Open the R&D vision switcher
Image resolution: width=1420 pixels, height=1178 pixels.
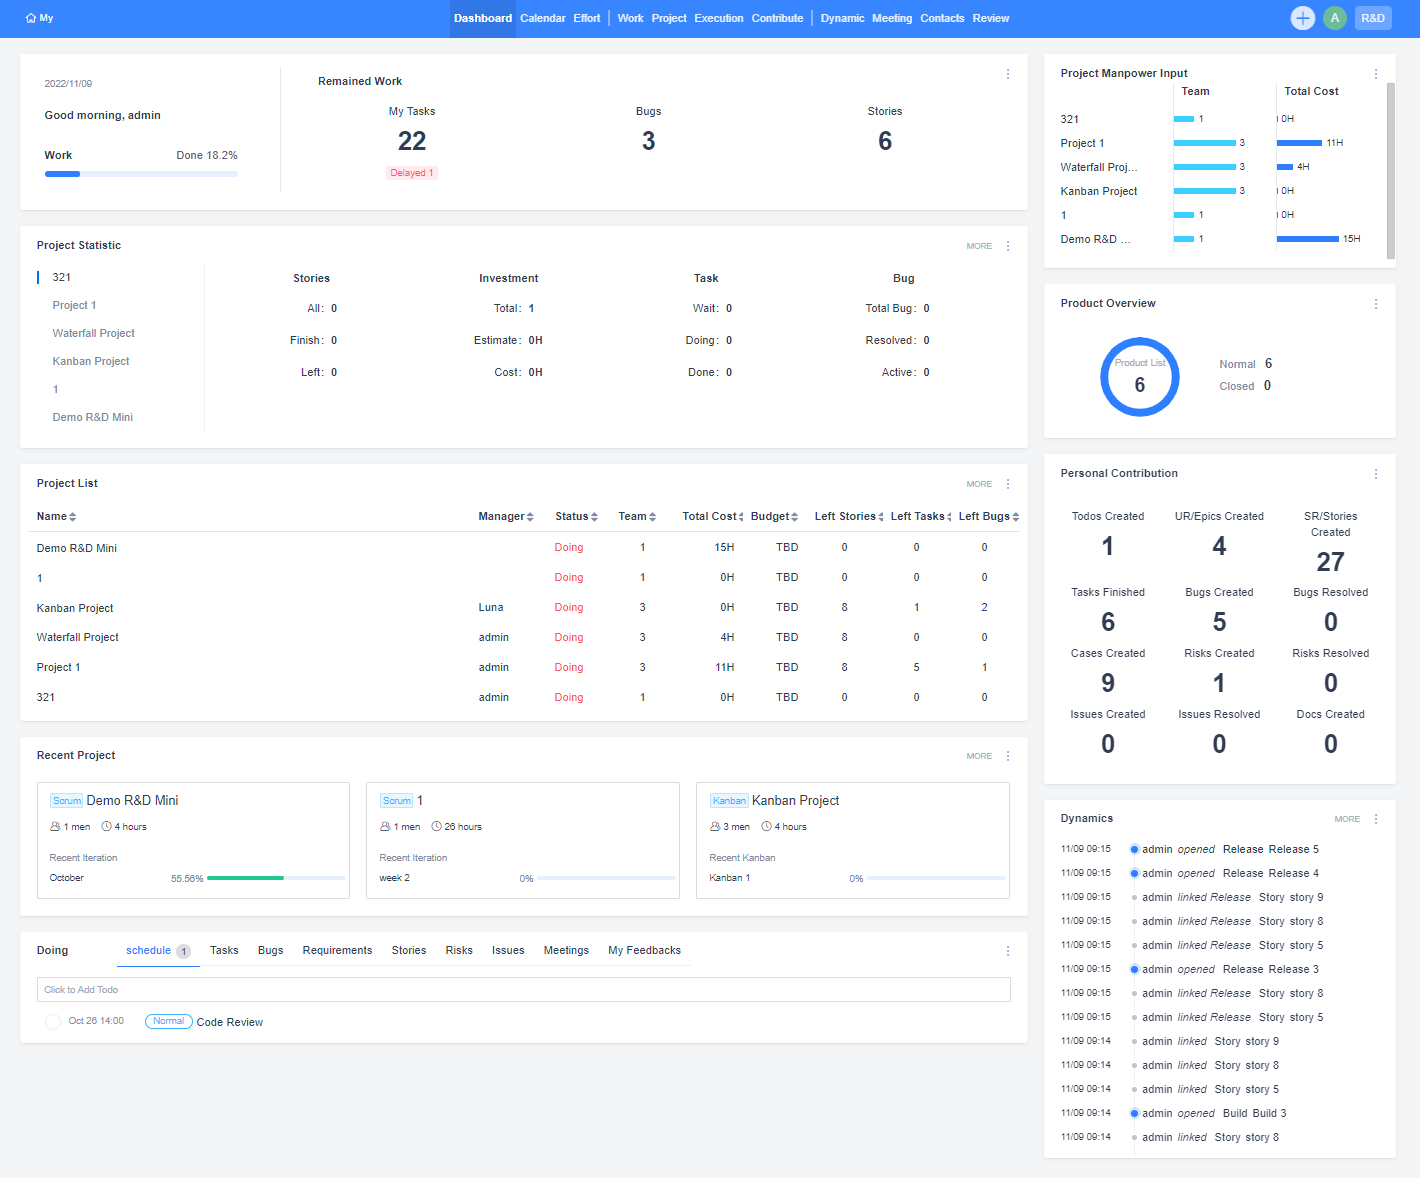pos(1372,18)
